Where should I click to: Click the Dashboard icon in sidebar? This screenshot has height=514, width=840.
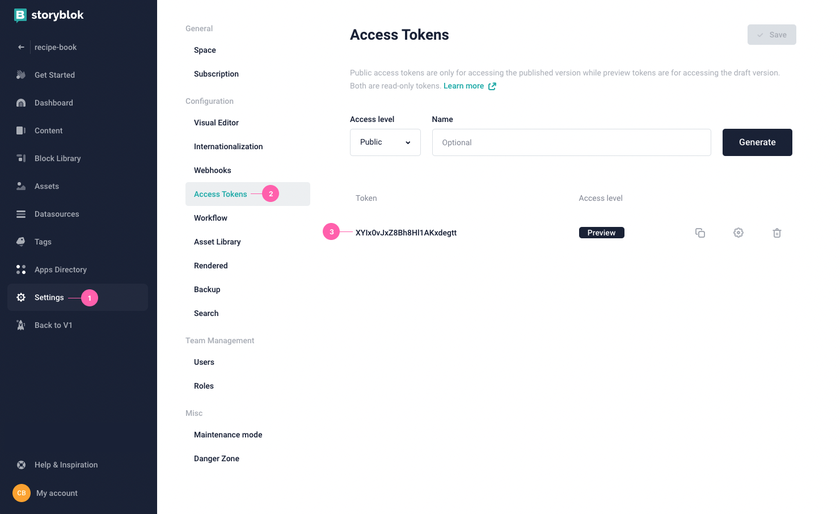click(21, 103)
